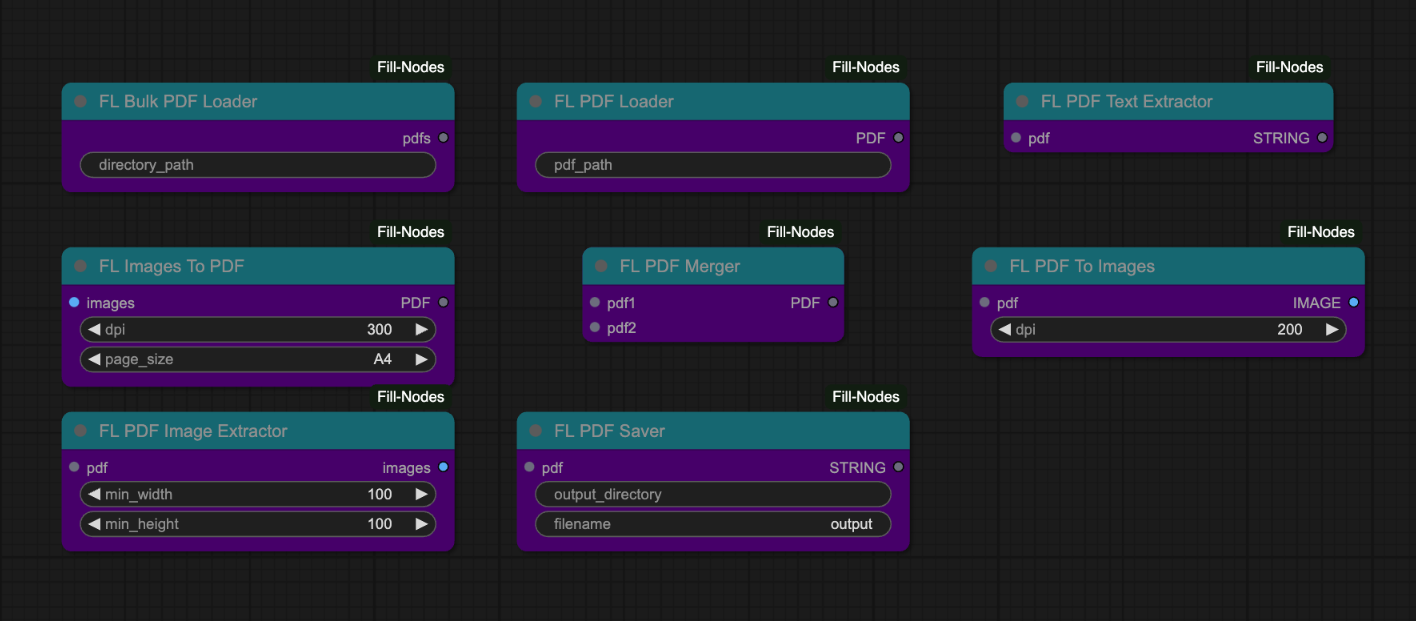Click the STRING output socket on FL PDF Saver

pyautogui.click(x=898, y=467)
